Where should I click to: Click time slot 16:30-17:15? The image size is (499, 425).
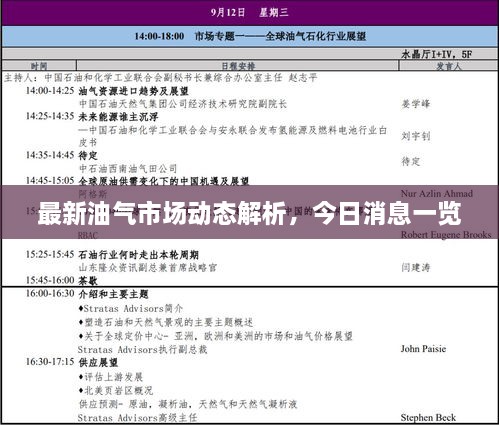click(x=50, y=362)
